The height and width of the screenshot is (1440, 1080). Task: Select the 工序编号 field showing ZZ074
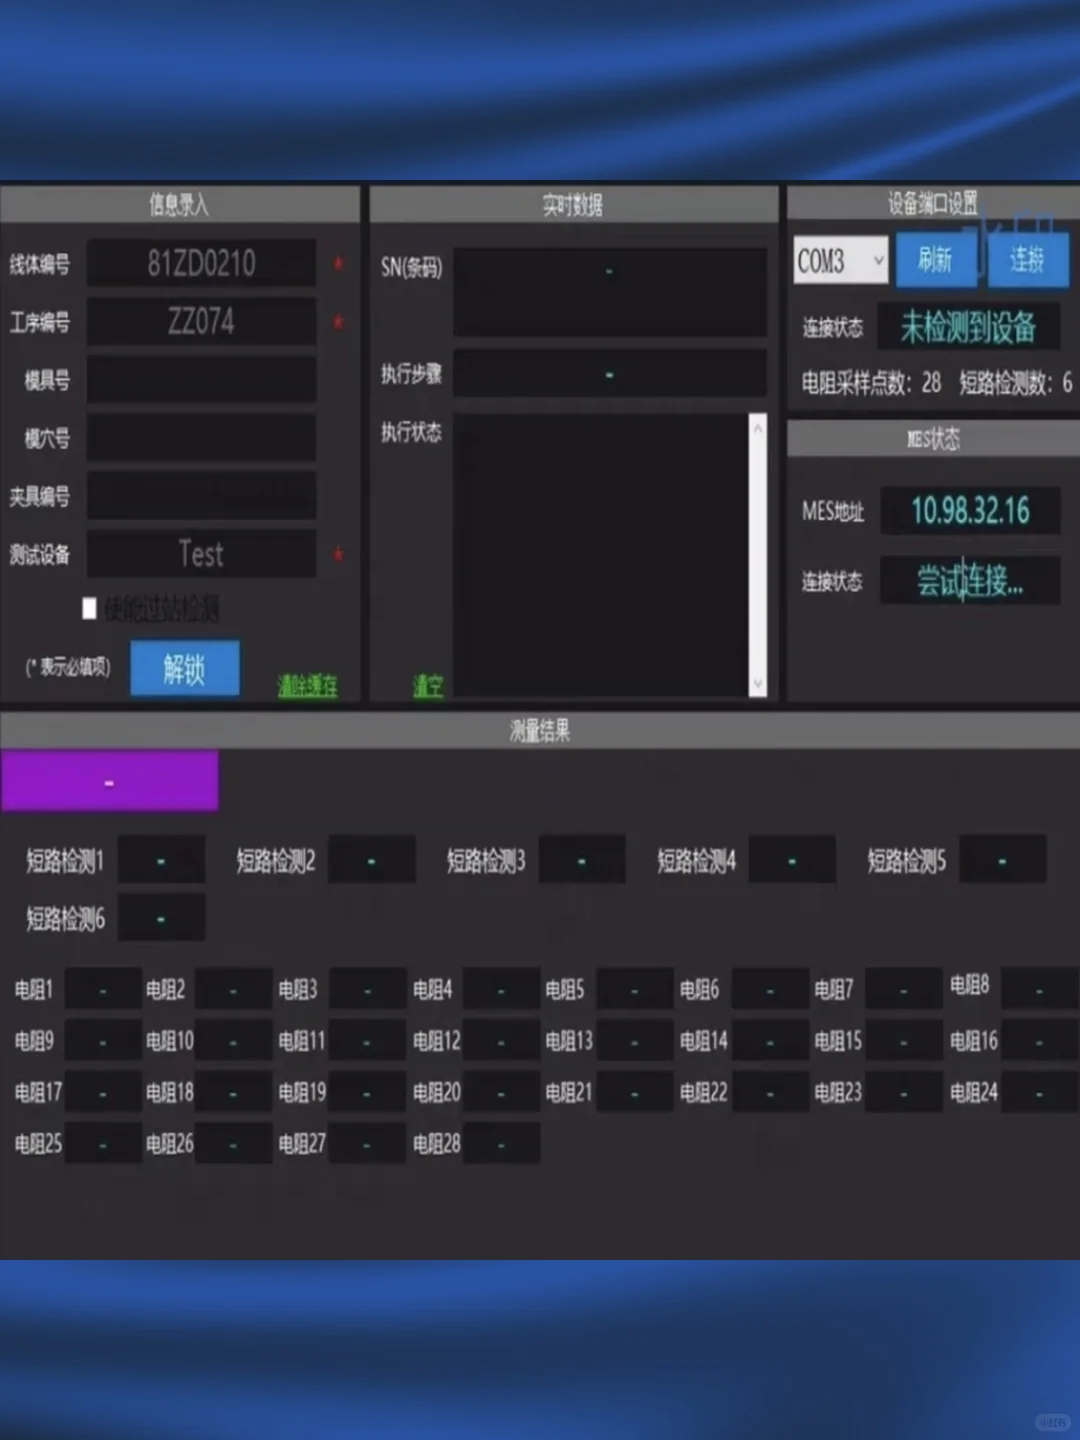201,321
